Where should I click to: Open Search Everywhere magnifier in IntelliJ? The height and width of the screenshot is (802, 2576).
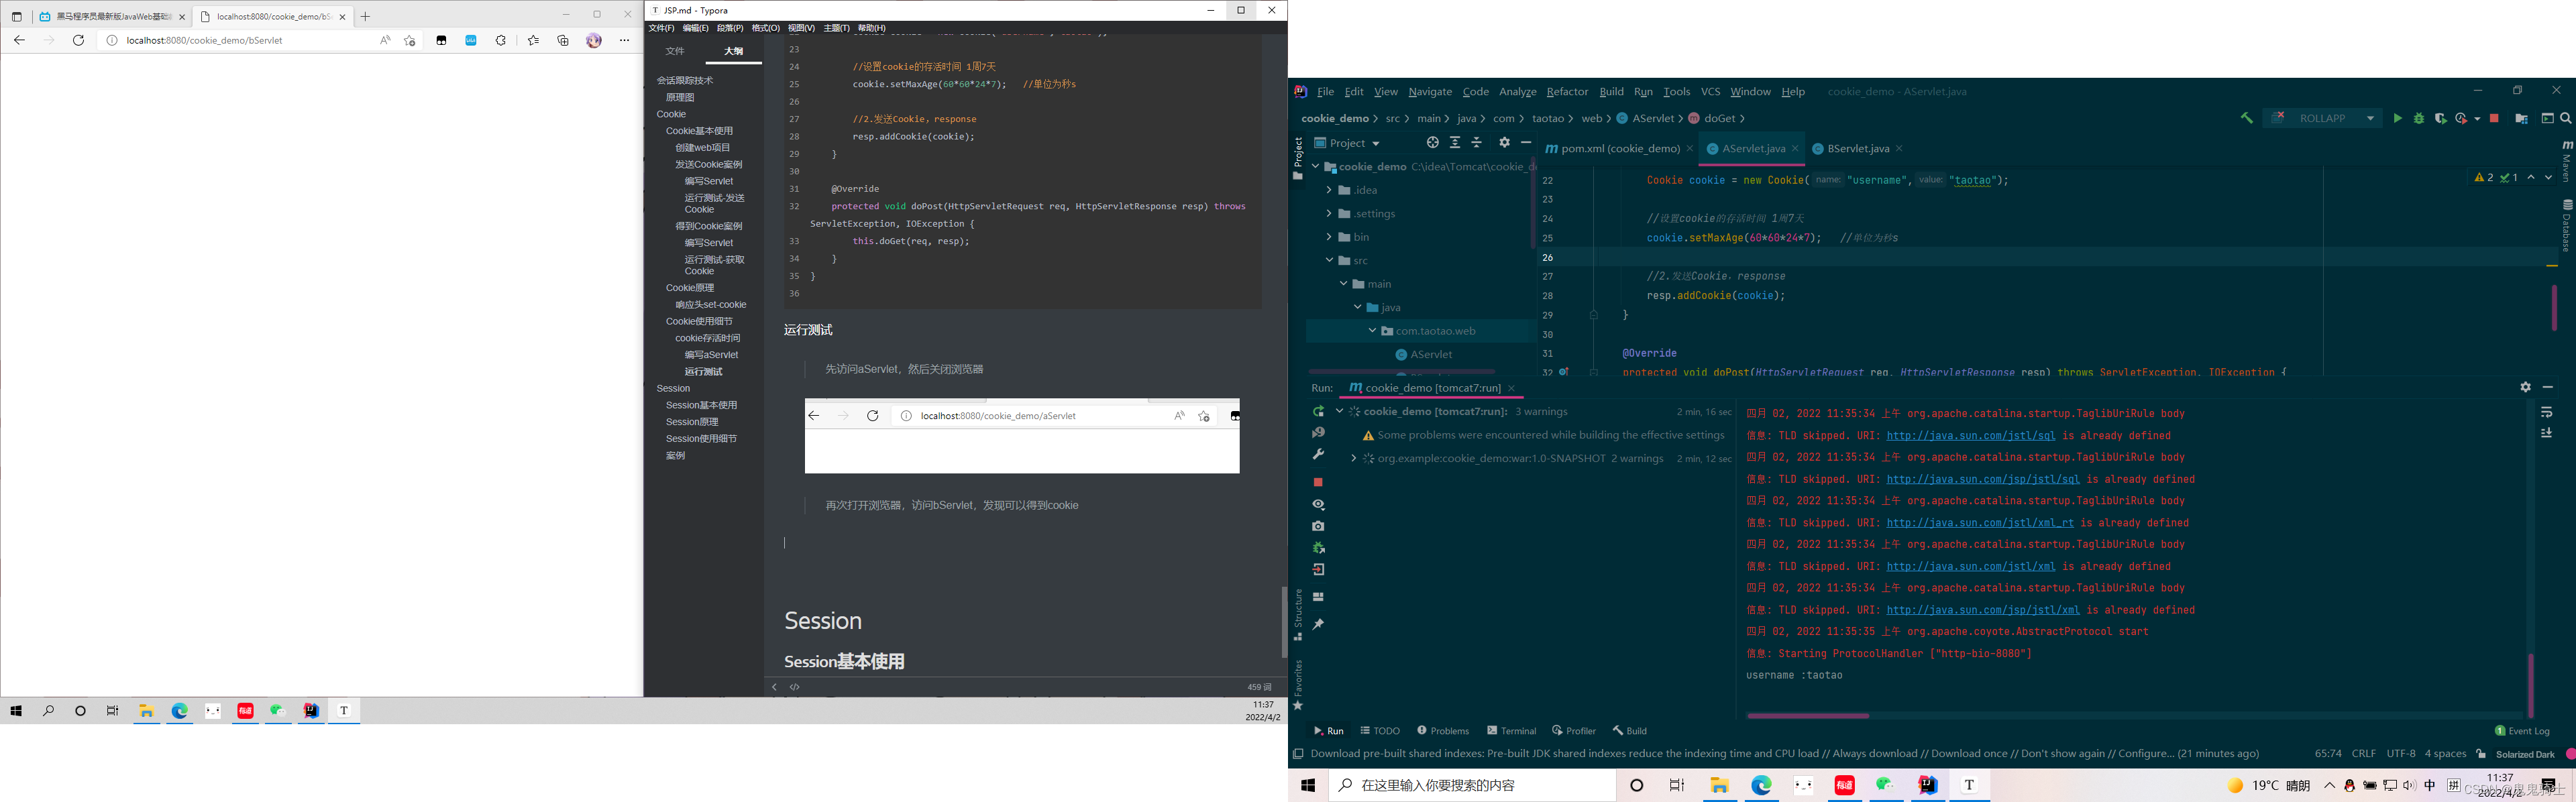click(x=2565, y=118)
